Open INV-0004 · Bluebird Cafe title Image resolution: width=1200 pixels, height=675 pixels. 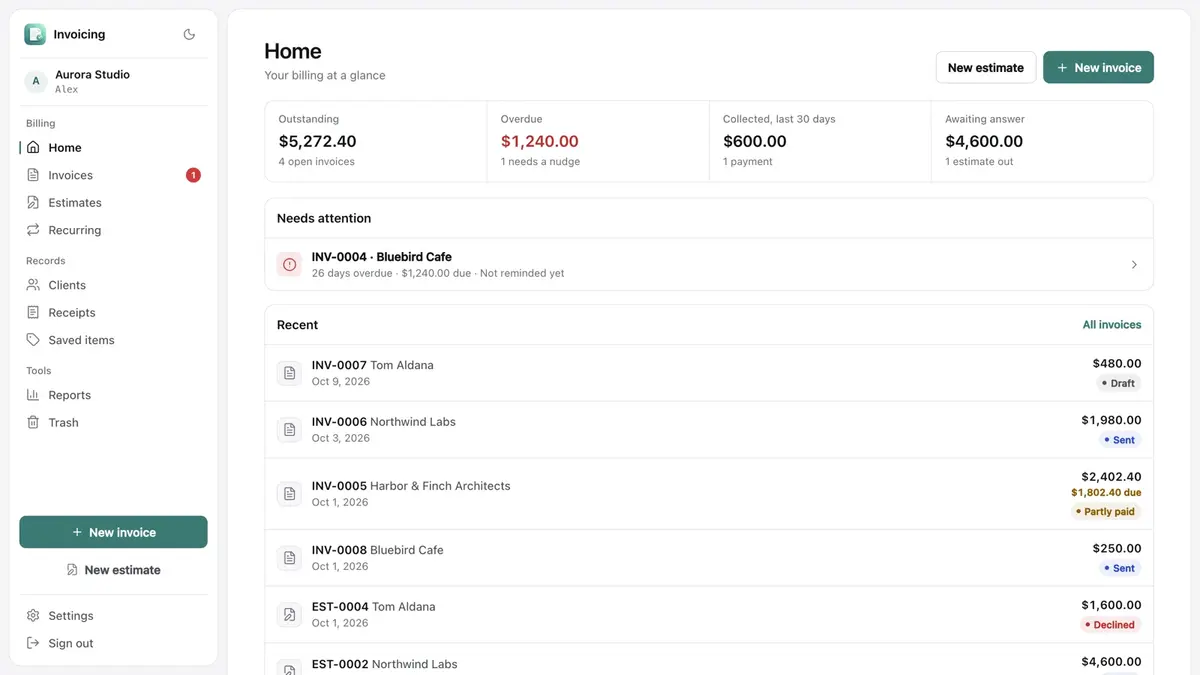[382, 257]
